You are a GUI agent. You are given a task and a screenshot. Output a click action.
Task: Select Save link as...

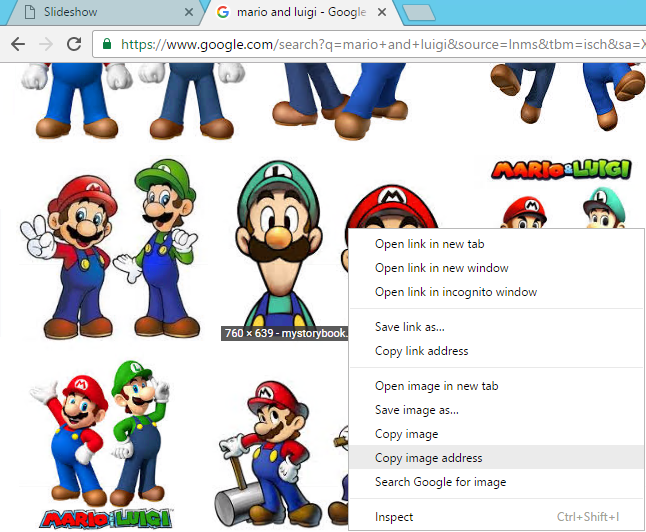(x=496, y=327)
